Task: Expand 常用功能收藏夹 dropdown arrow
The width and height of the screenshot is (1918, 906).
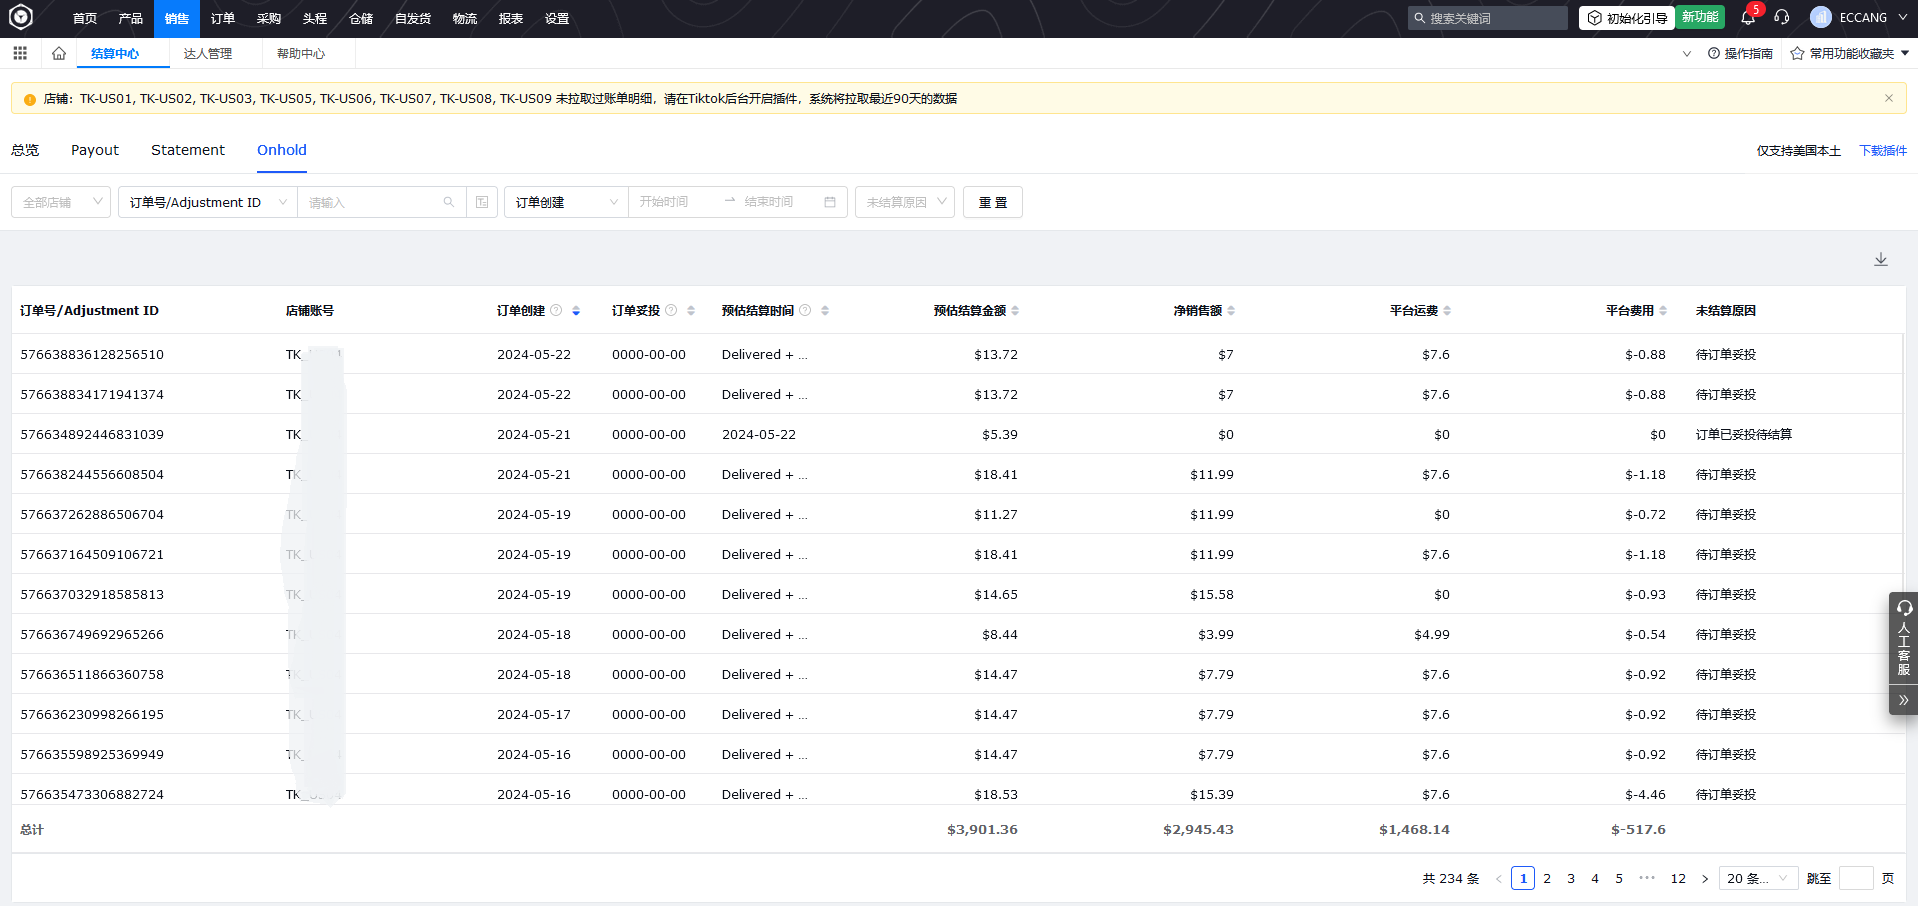Action: [1905, 53]
